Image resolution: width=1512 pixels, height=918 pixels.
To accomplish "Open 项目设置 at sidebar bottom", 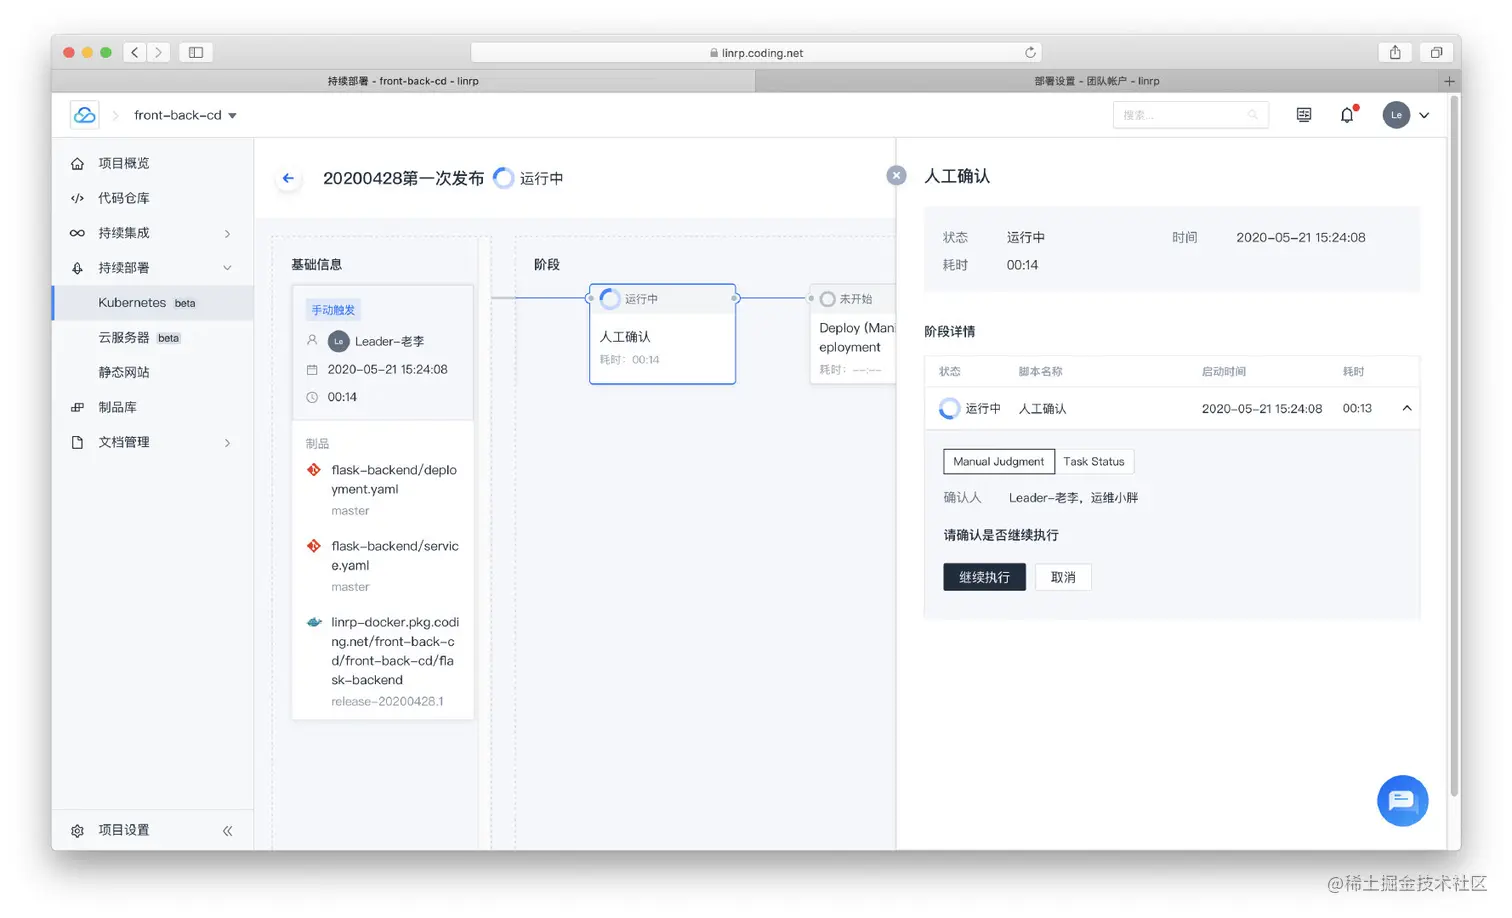I will click(x=123, y=830).
